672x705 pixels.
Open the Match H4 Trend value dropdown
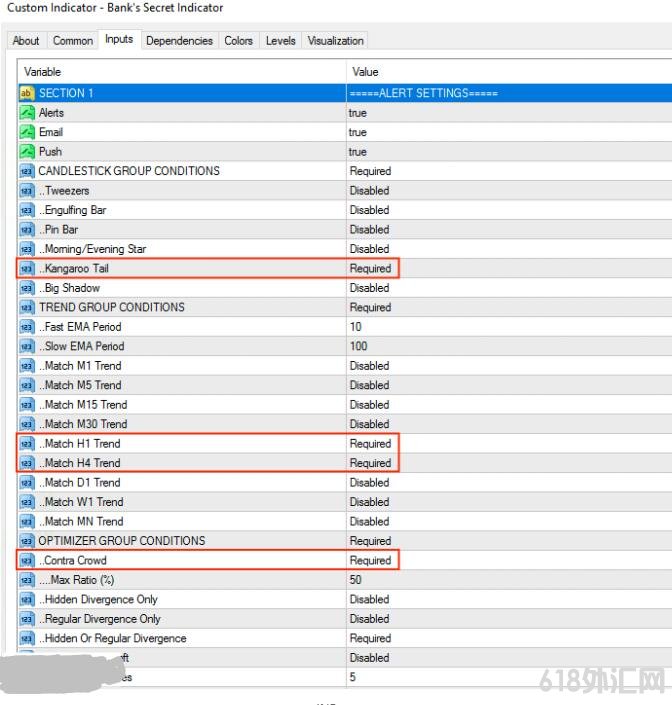tap(372, 463)
